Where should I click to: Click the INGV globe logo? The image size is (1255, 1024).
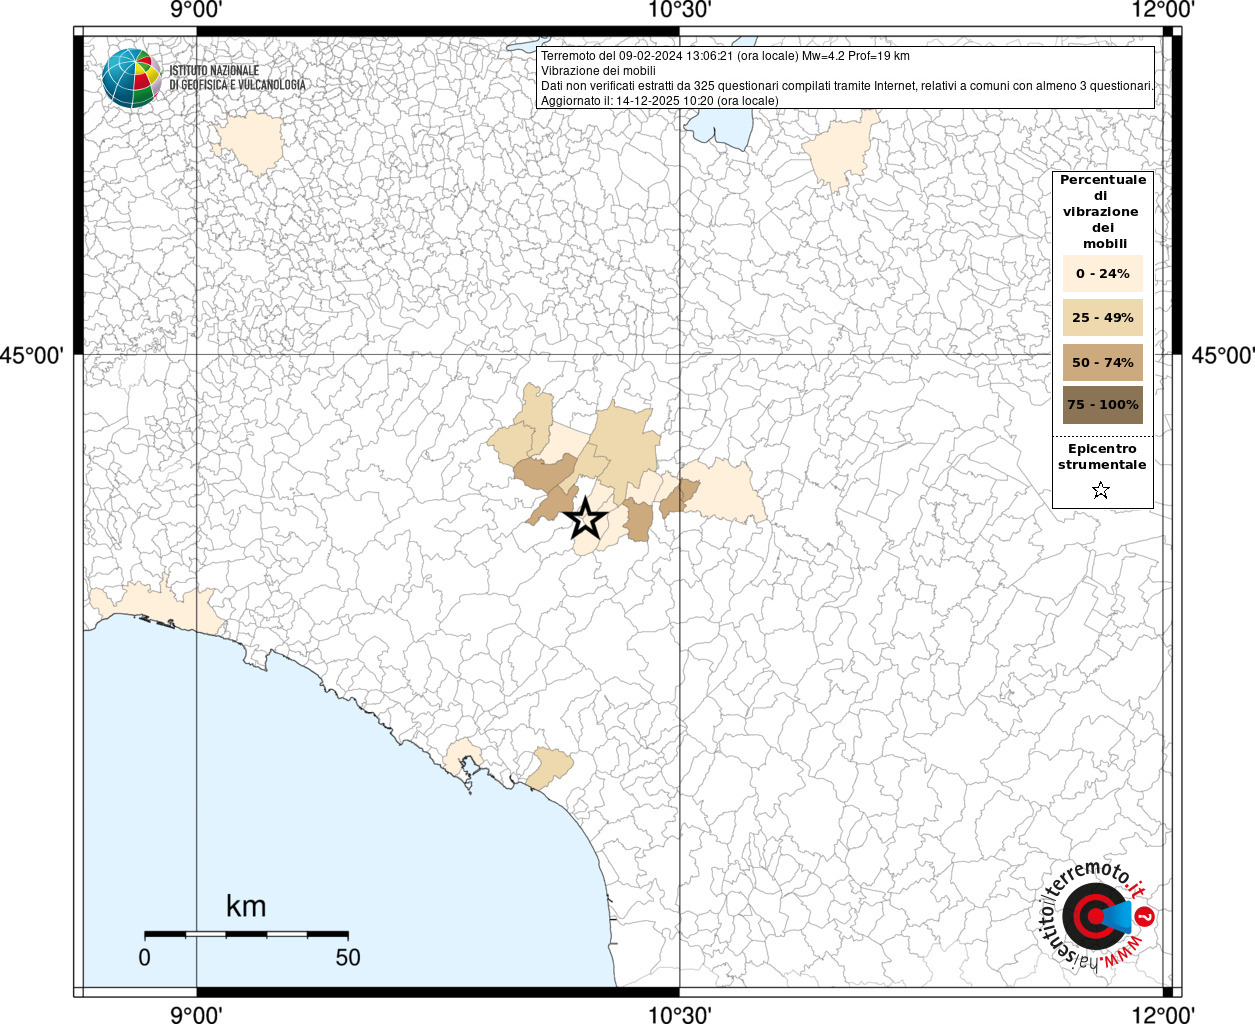(x=131, y=78)
